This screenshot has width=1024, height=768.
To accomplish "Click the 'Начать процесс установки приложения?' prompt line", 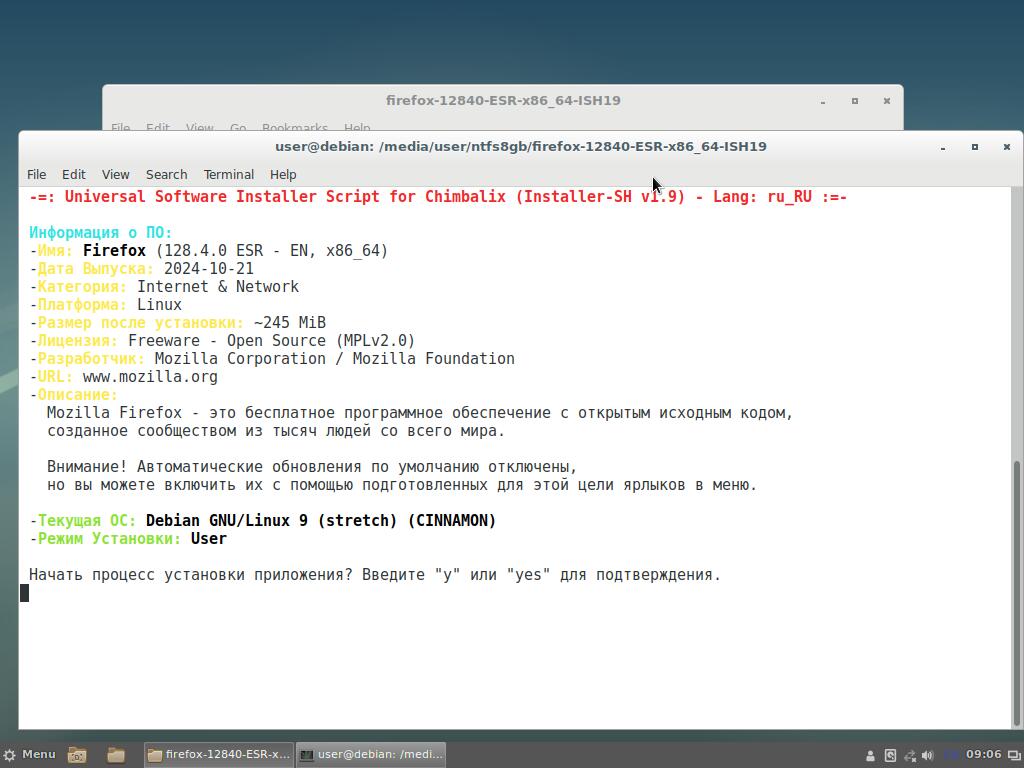I will 375,575.
